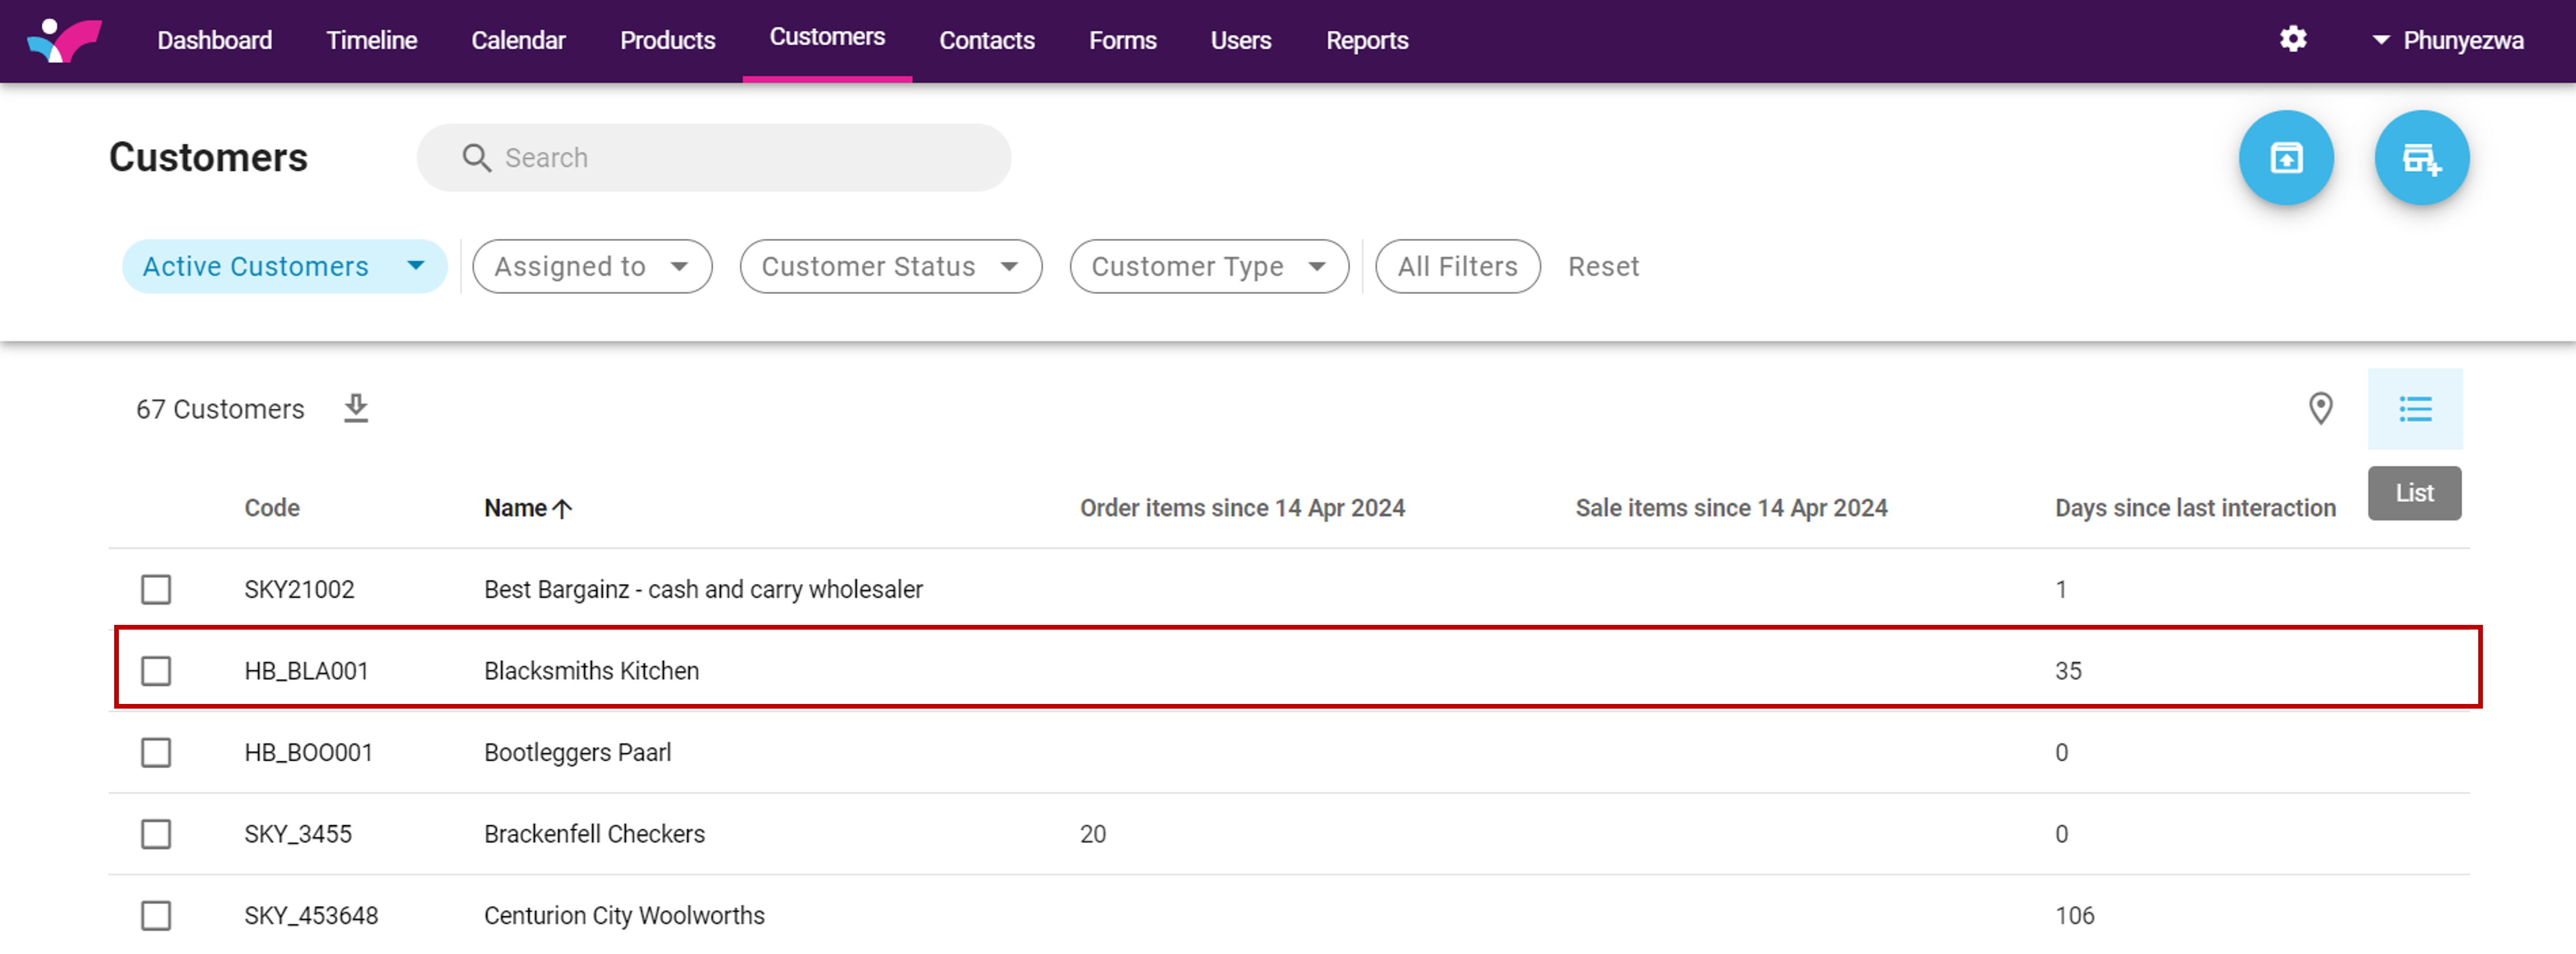Open the Phunyezwa user menu

(x=2448, y=41)
